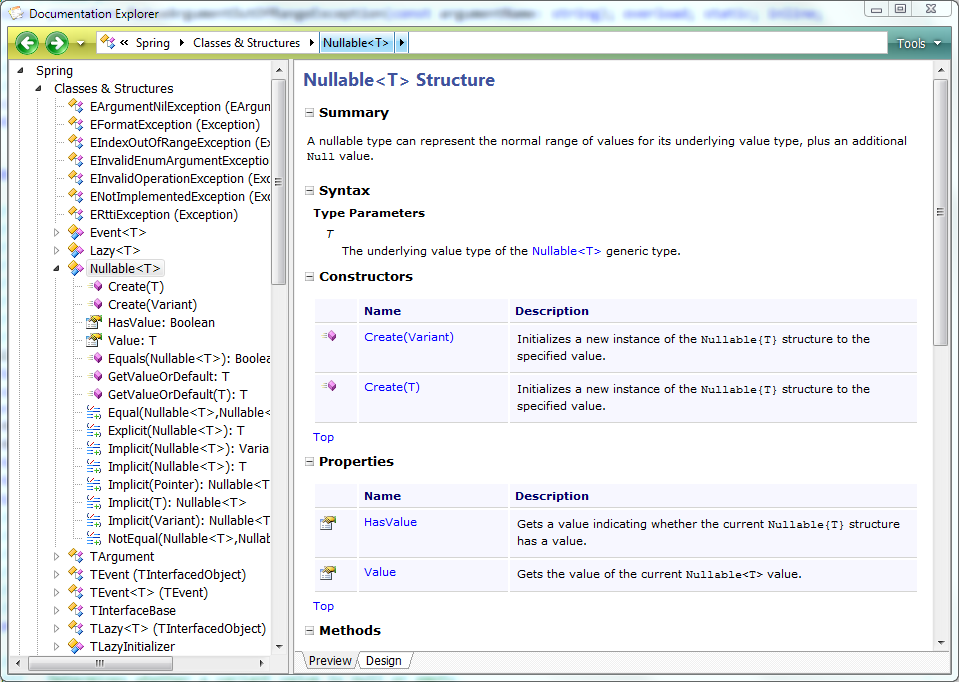Switch to the Design tab

coord(383,661)
